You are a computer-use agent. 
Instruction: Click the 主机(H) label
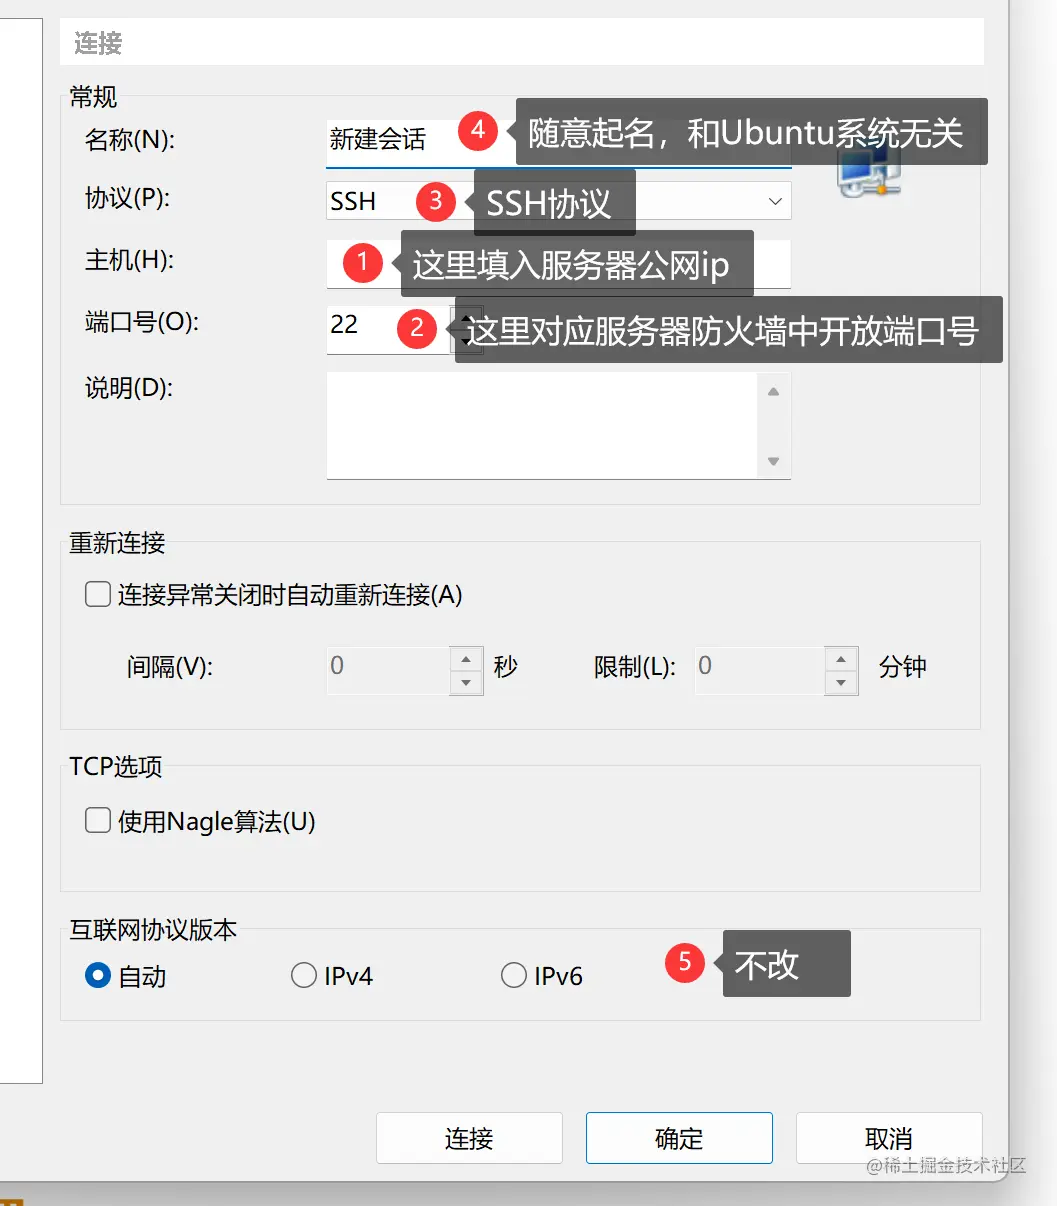[x=129, y=261]
